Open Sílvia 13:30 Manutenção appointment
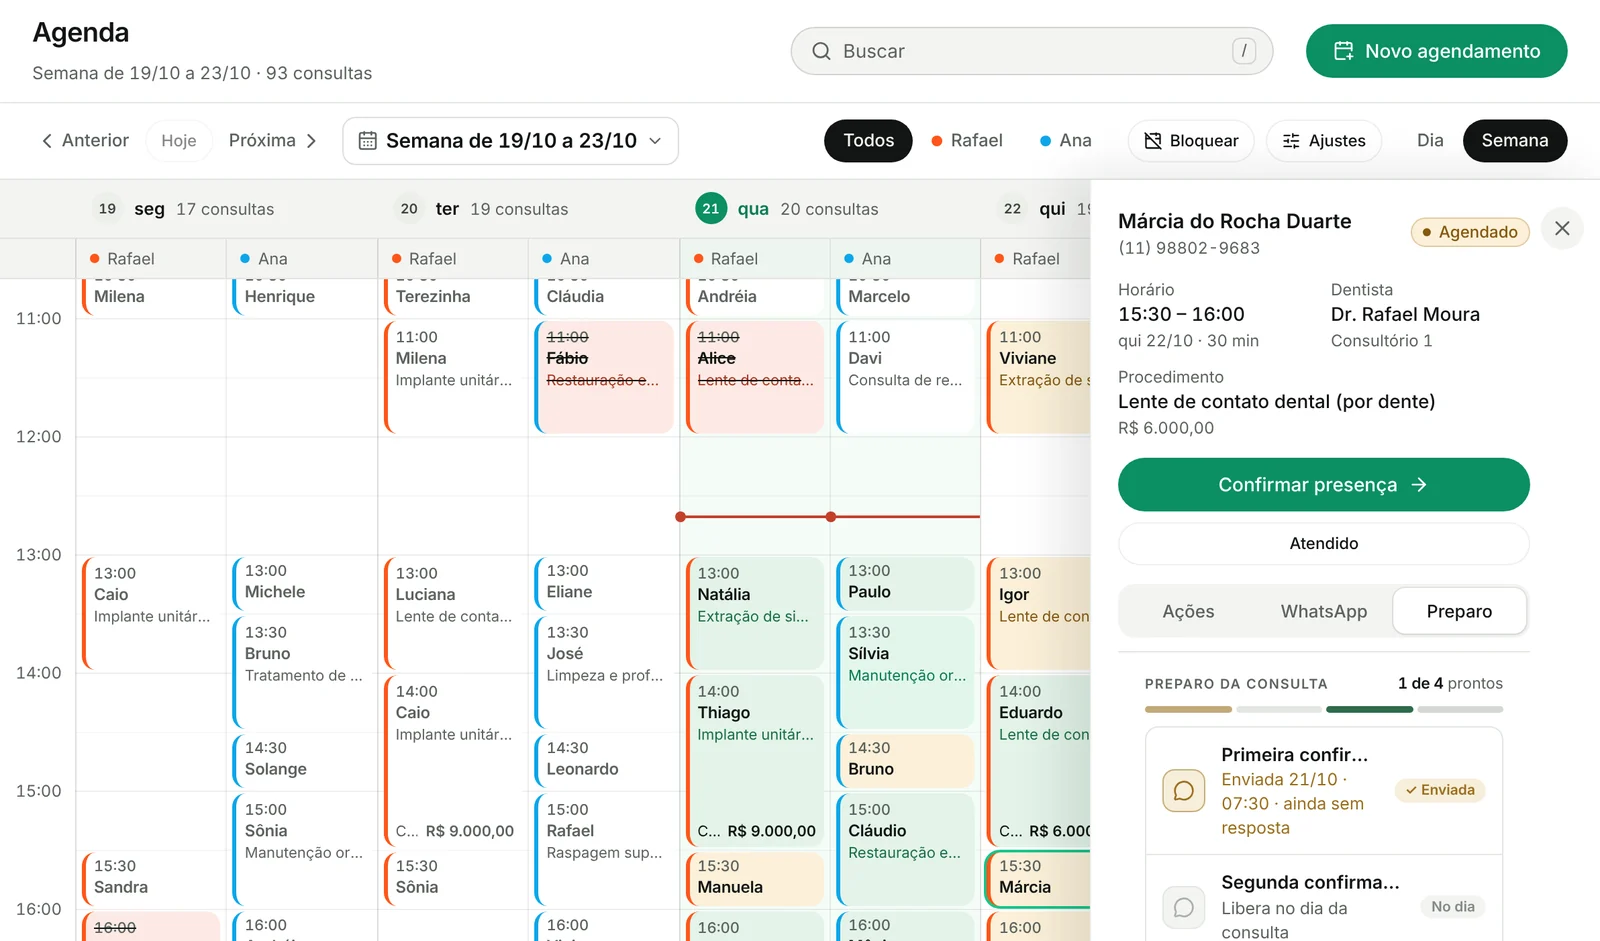 tap(906, 672)
